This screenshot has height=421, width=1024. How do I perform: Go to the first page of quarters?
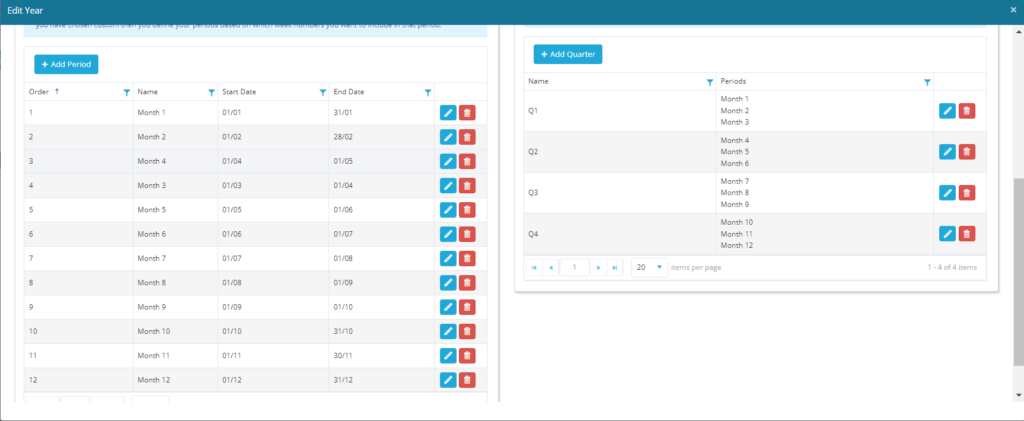[x=534, y=267]
